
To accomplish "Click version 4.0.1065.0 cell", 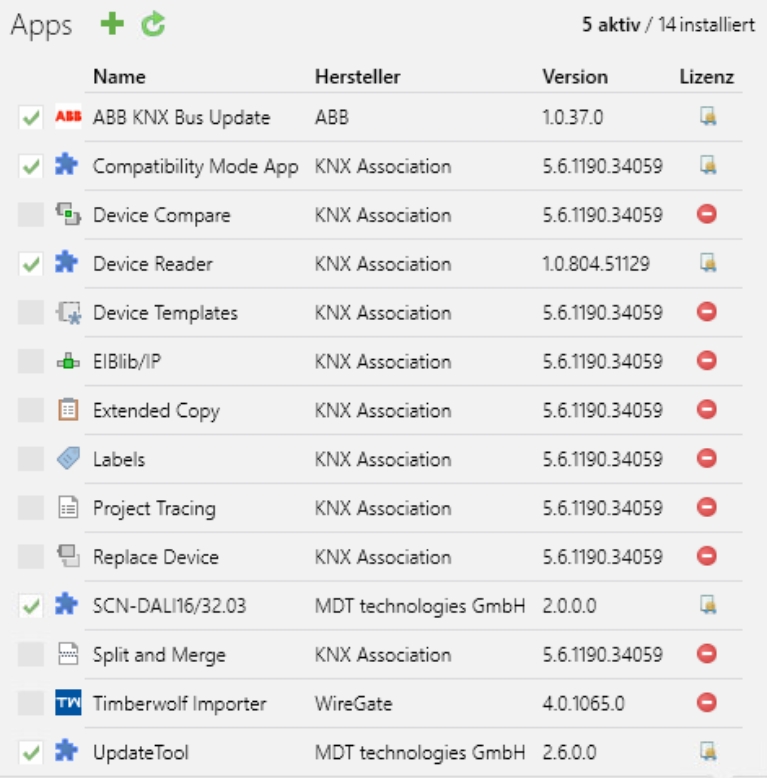I will coord(583,704).
